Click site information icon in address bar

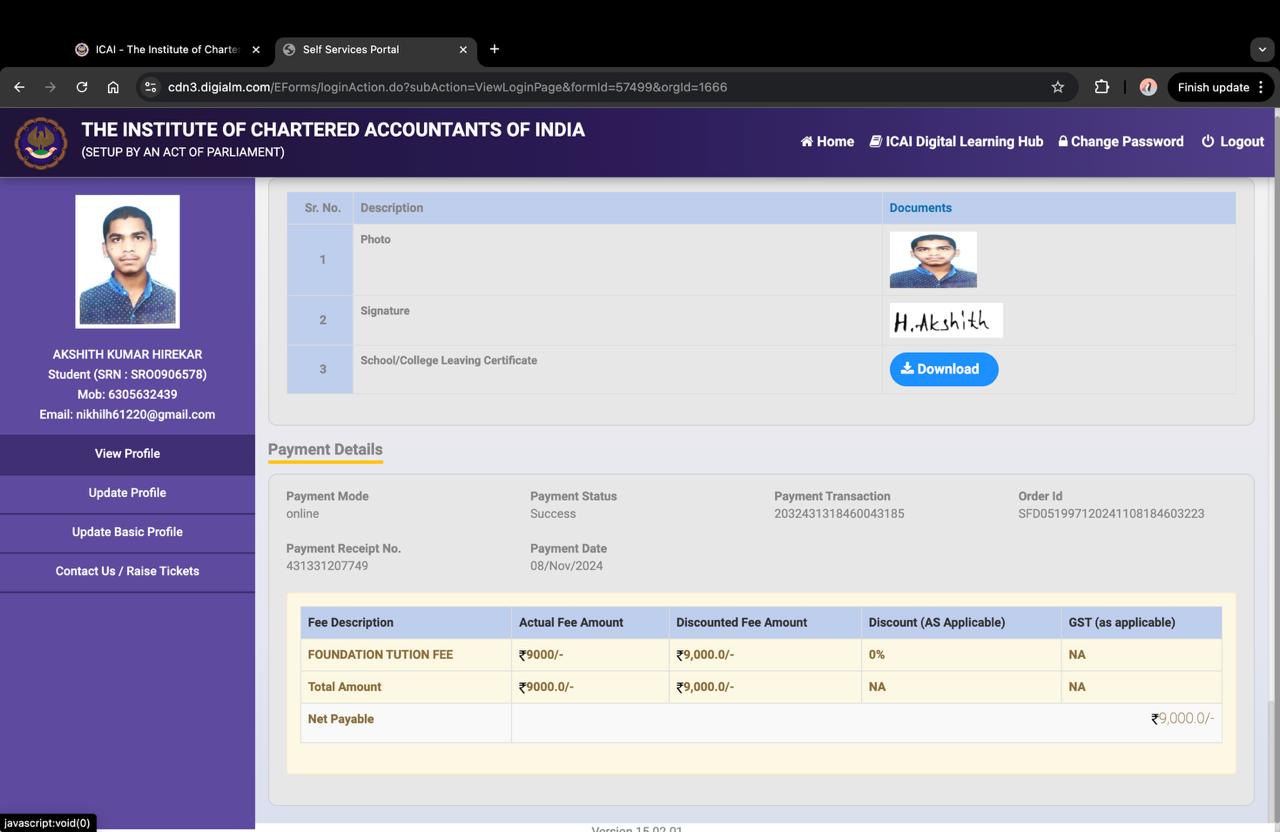coord(151,87)
